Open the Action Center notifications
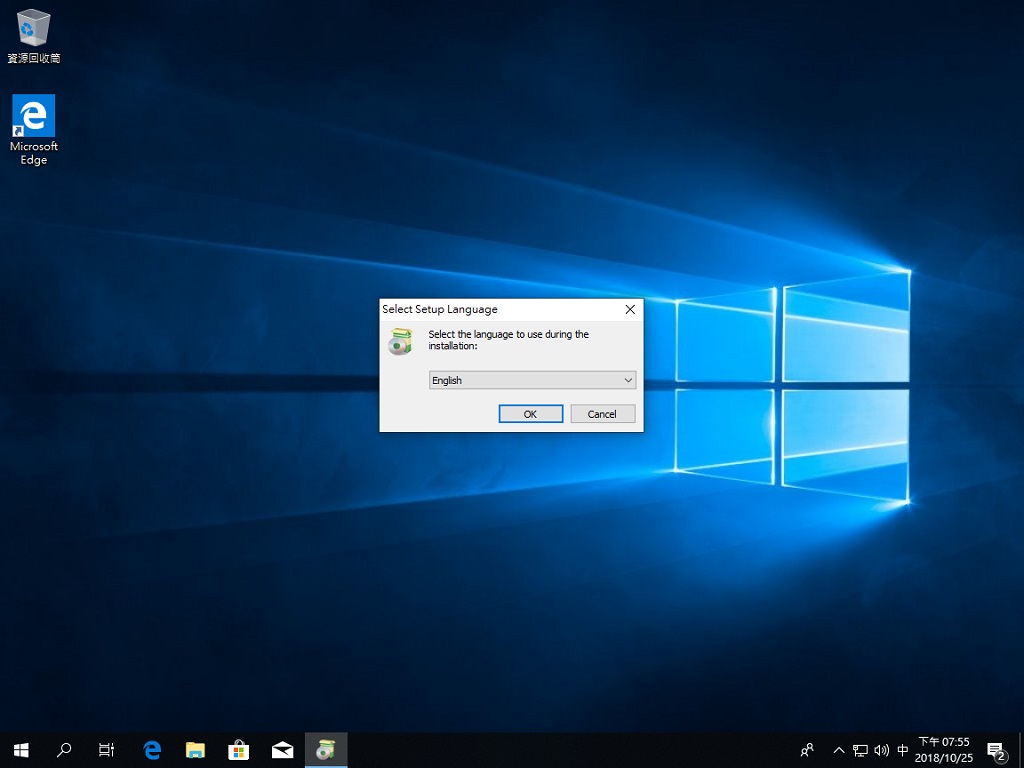This screenshot has width=1024, height=768. tap(996, 750)
